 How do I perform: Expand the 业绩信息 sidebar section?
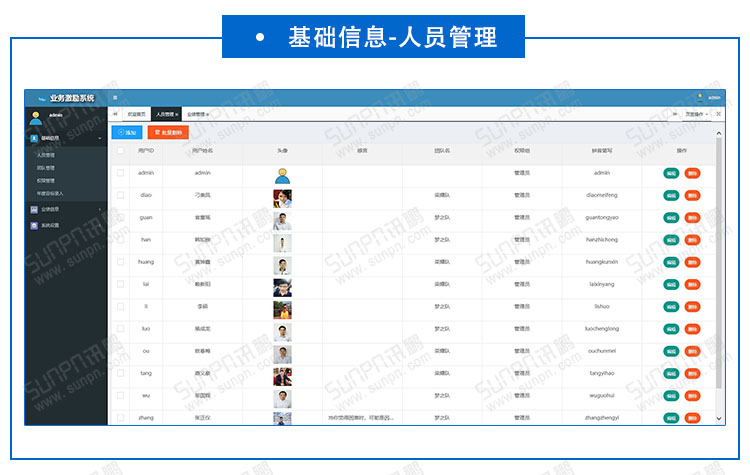tap(99, 209)
